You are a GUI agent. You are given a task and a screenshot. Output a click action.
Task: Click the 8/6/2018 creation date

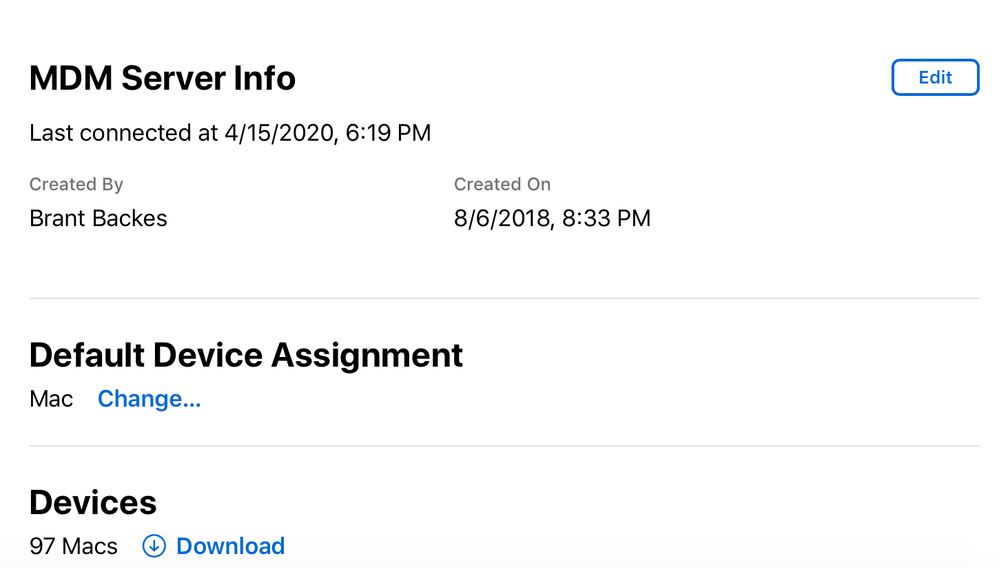502,218
